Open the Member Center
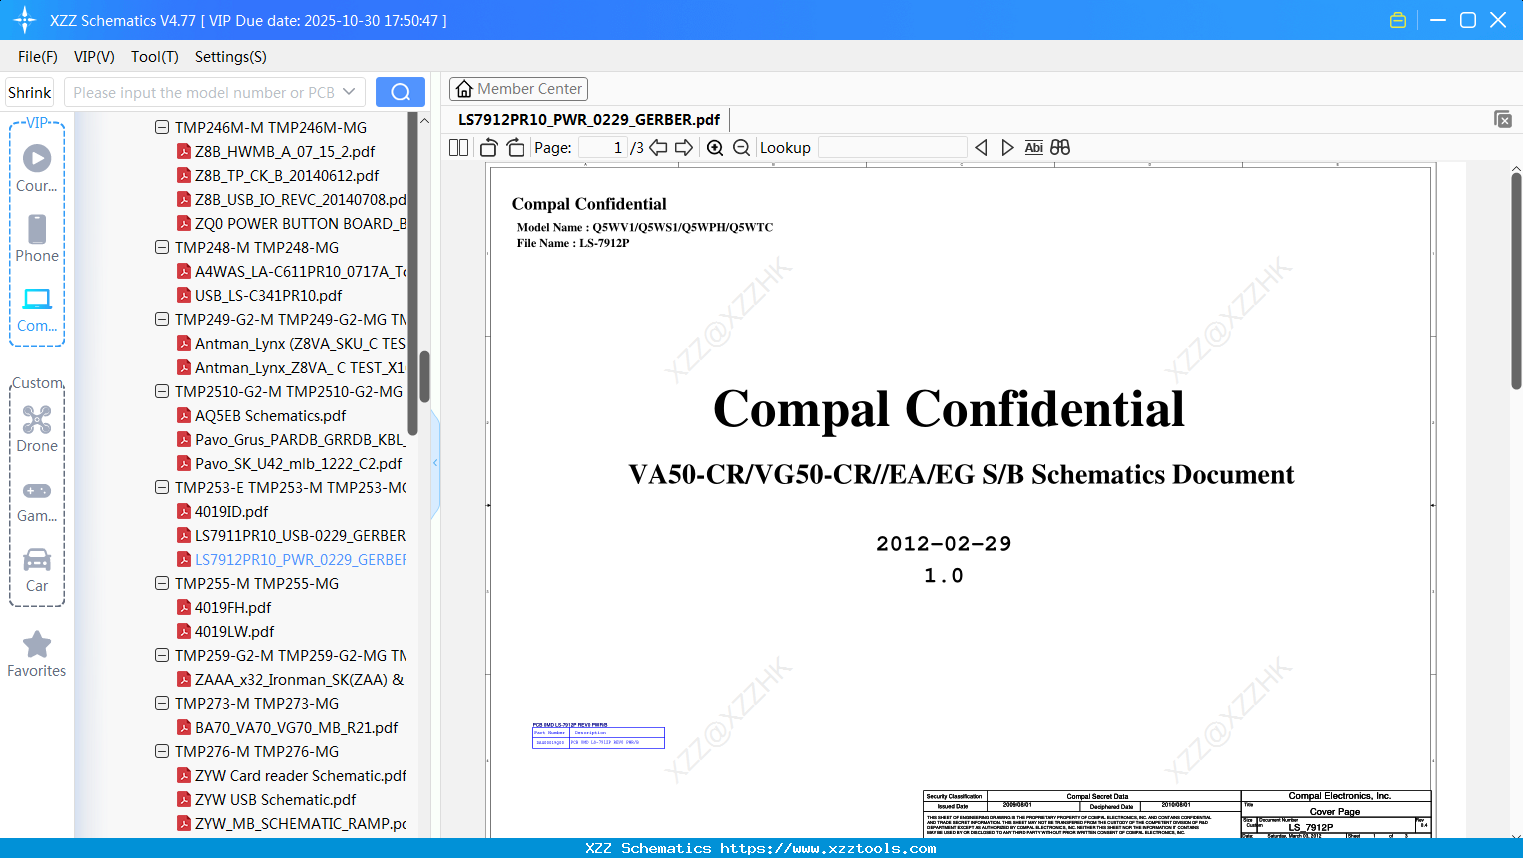Image resolution: width=1523 pixels, height=858 pixels. 518,89
